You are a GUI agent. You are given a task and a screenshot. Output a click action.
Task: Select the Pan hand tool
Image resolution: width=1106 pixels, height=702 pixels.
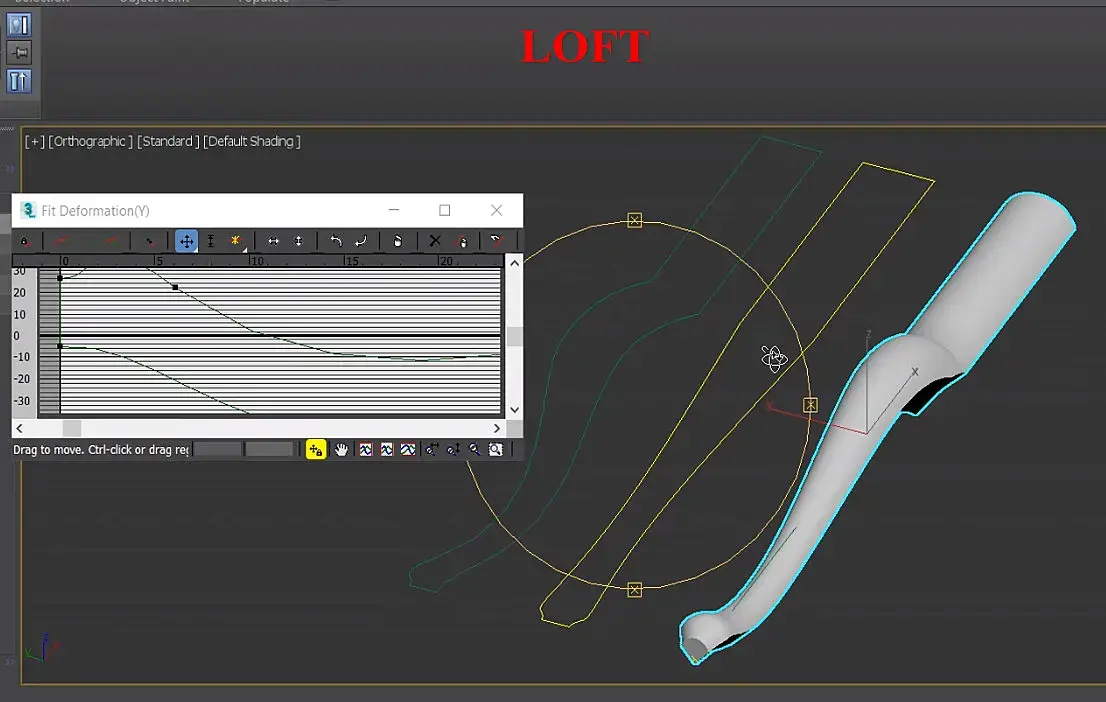[341, 449]
